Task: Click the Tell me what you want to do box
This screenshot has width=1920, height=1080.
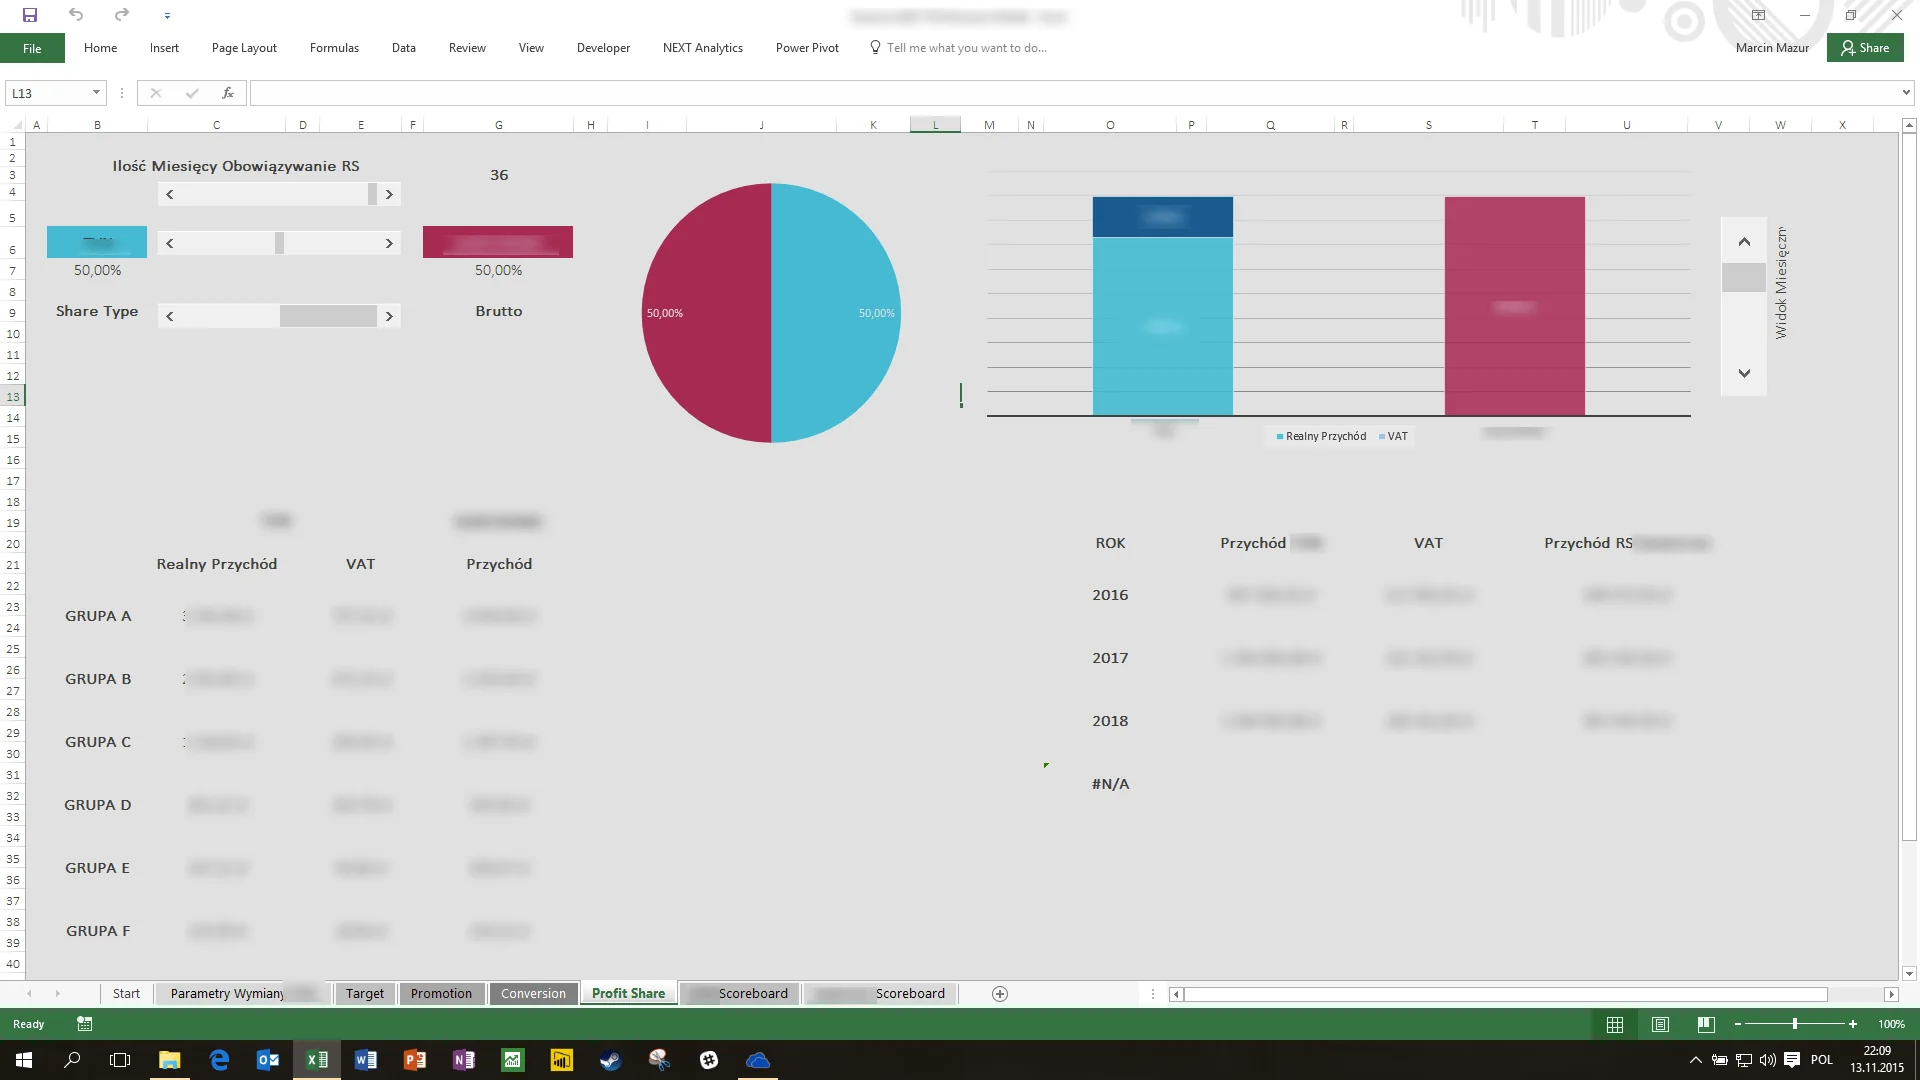Action: (958, 48)
